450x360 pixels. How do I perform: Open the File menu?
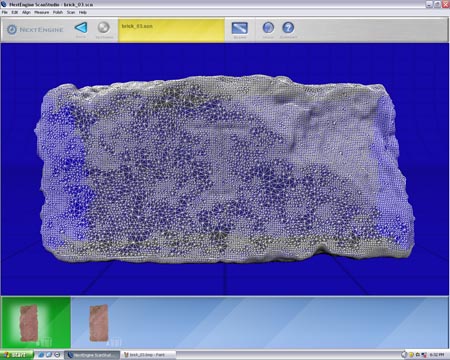pyautogui.click(x=5, y=12)
